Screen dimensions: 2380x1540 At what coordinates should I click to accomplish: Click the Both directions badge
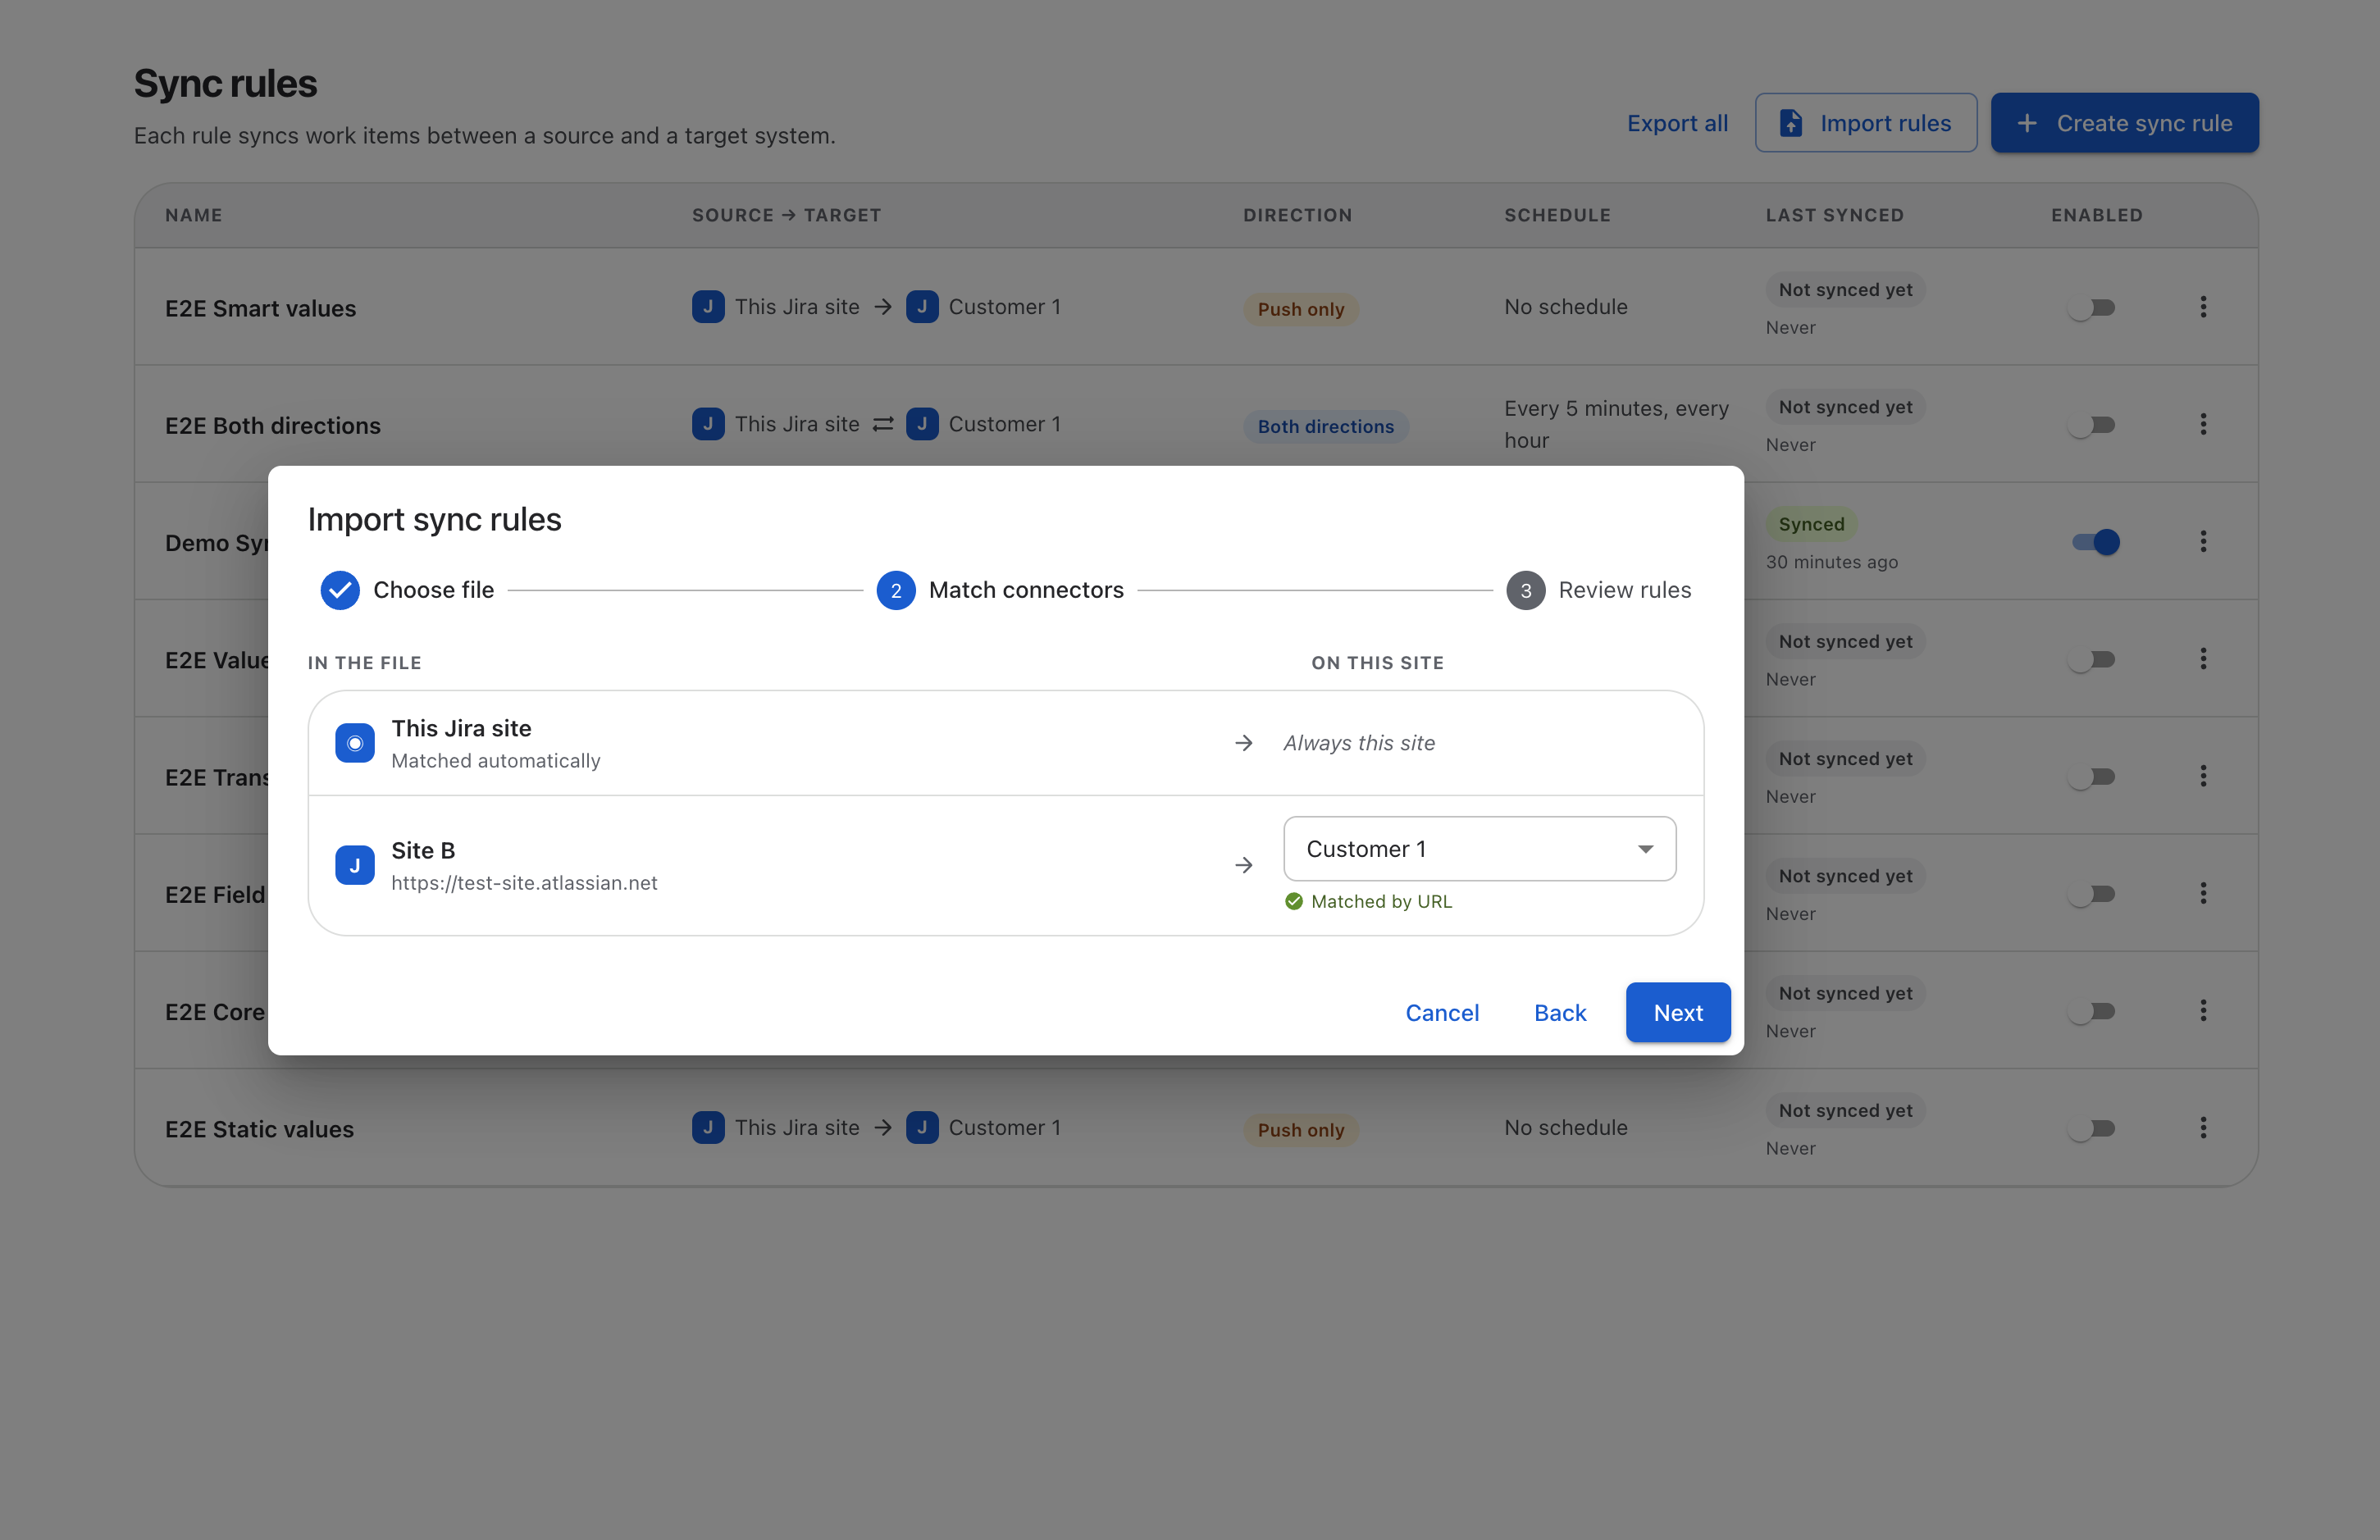tap(1325, 426)
